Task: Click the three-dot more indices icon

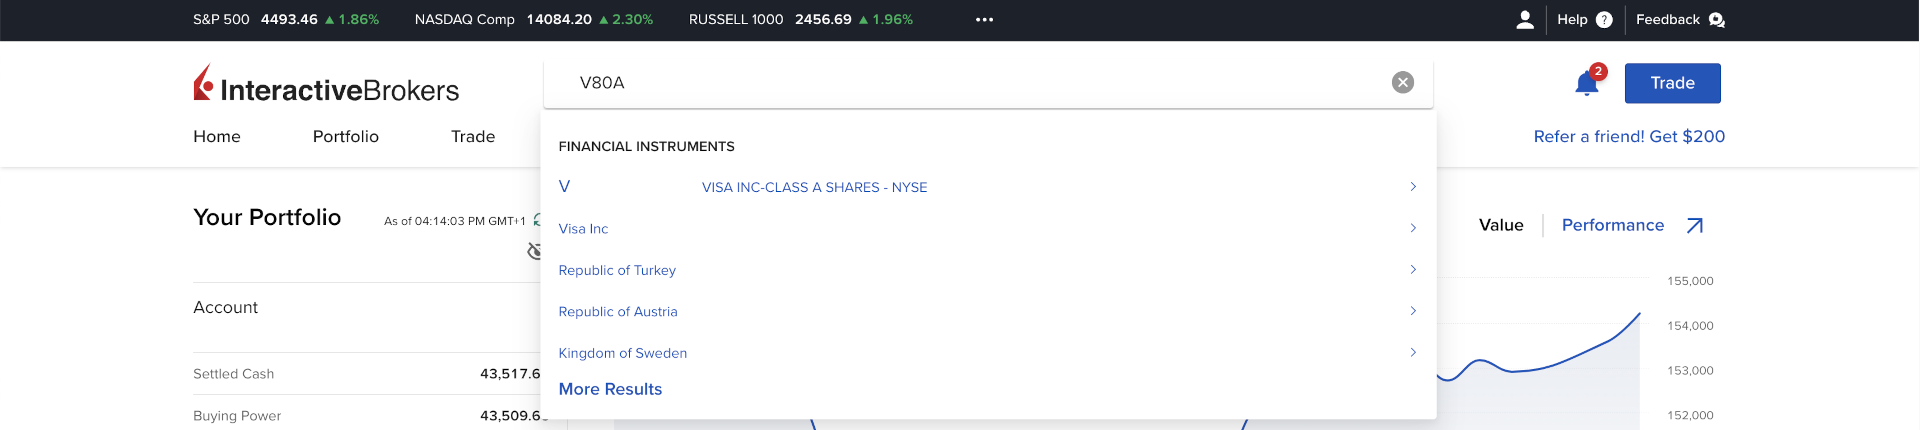Action: coord(985,20)
